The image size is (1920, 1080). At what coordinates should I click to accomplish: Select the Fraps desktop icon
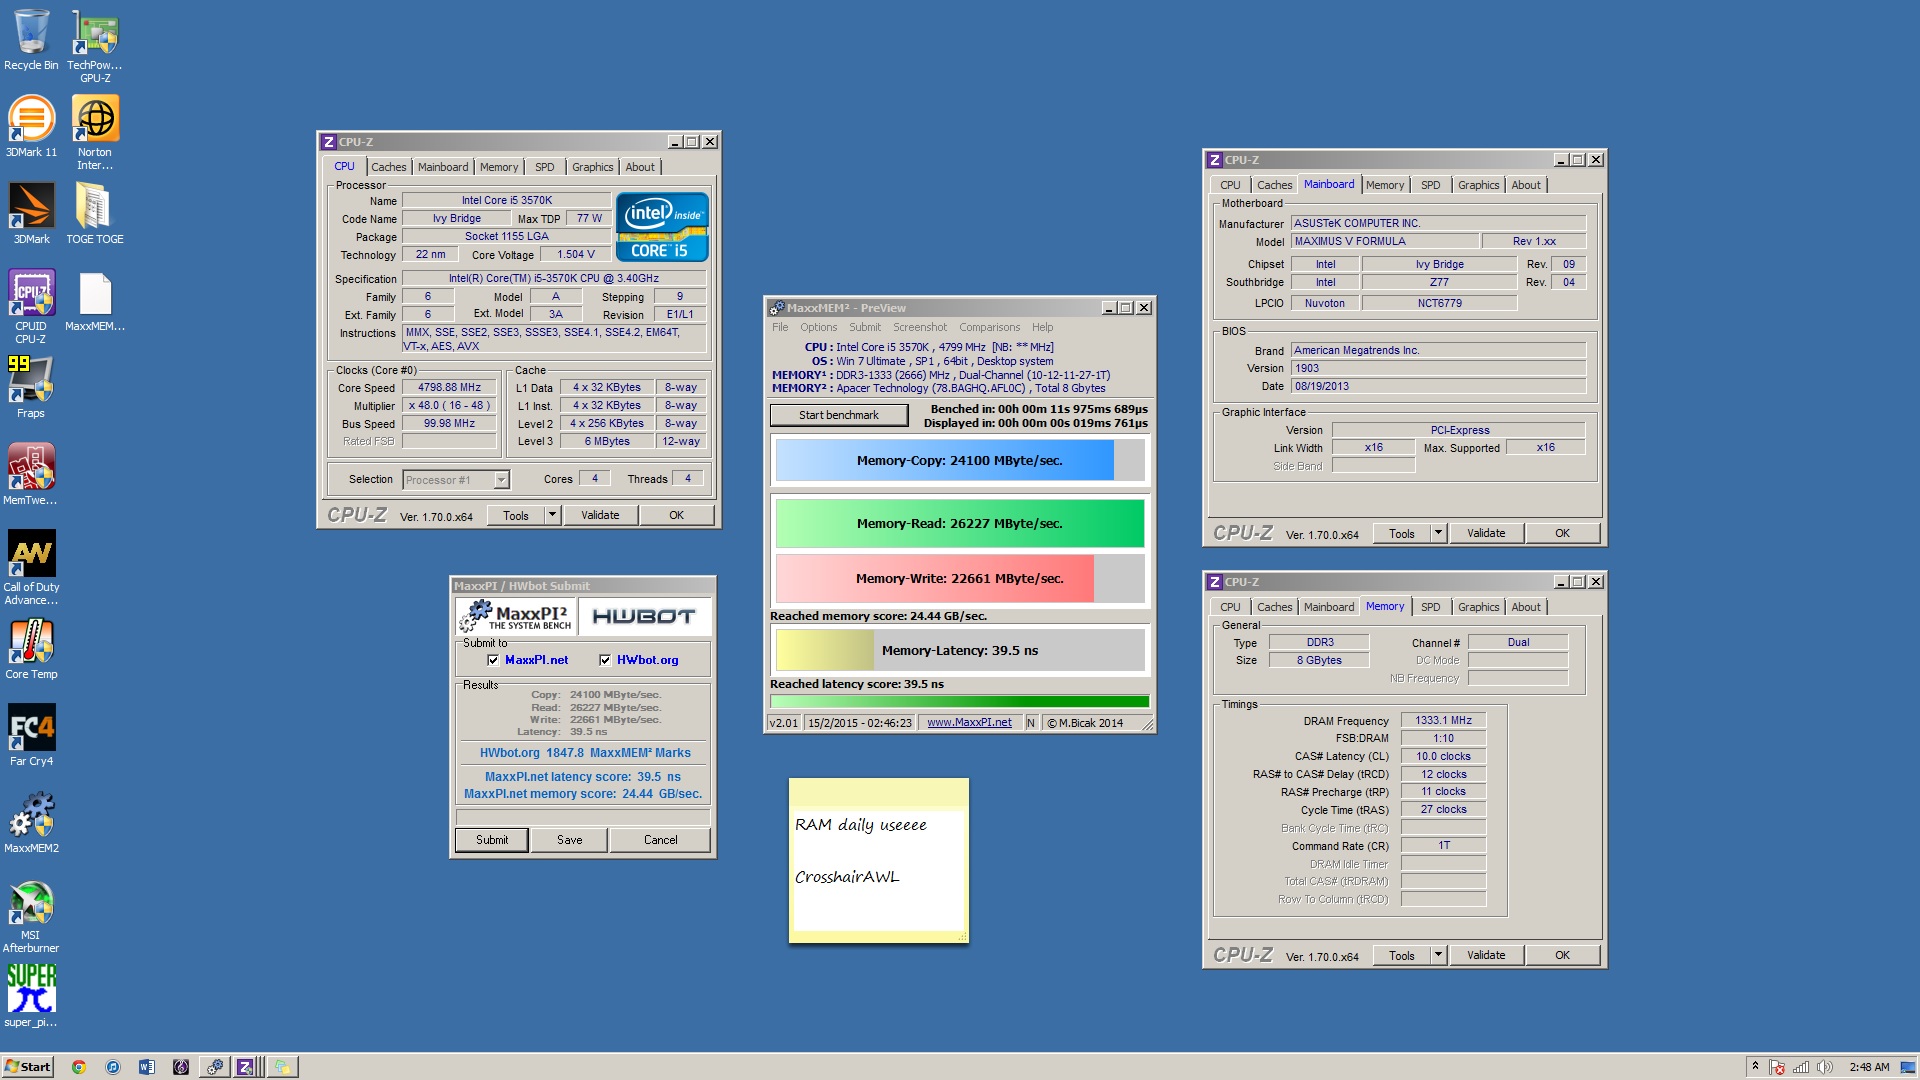(x=31, y=388)
